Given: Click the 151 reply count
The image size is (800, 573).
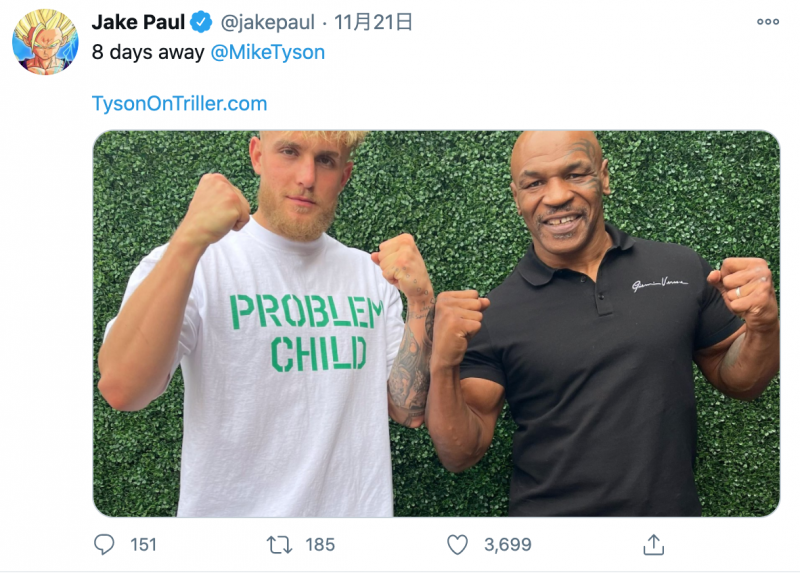Looking at the screenshot, I should [144, 544].
